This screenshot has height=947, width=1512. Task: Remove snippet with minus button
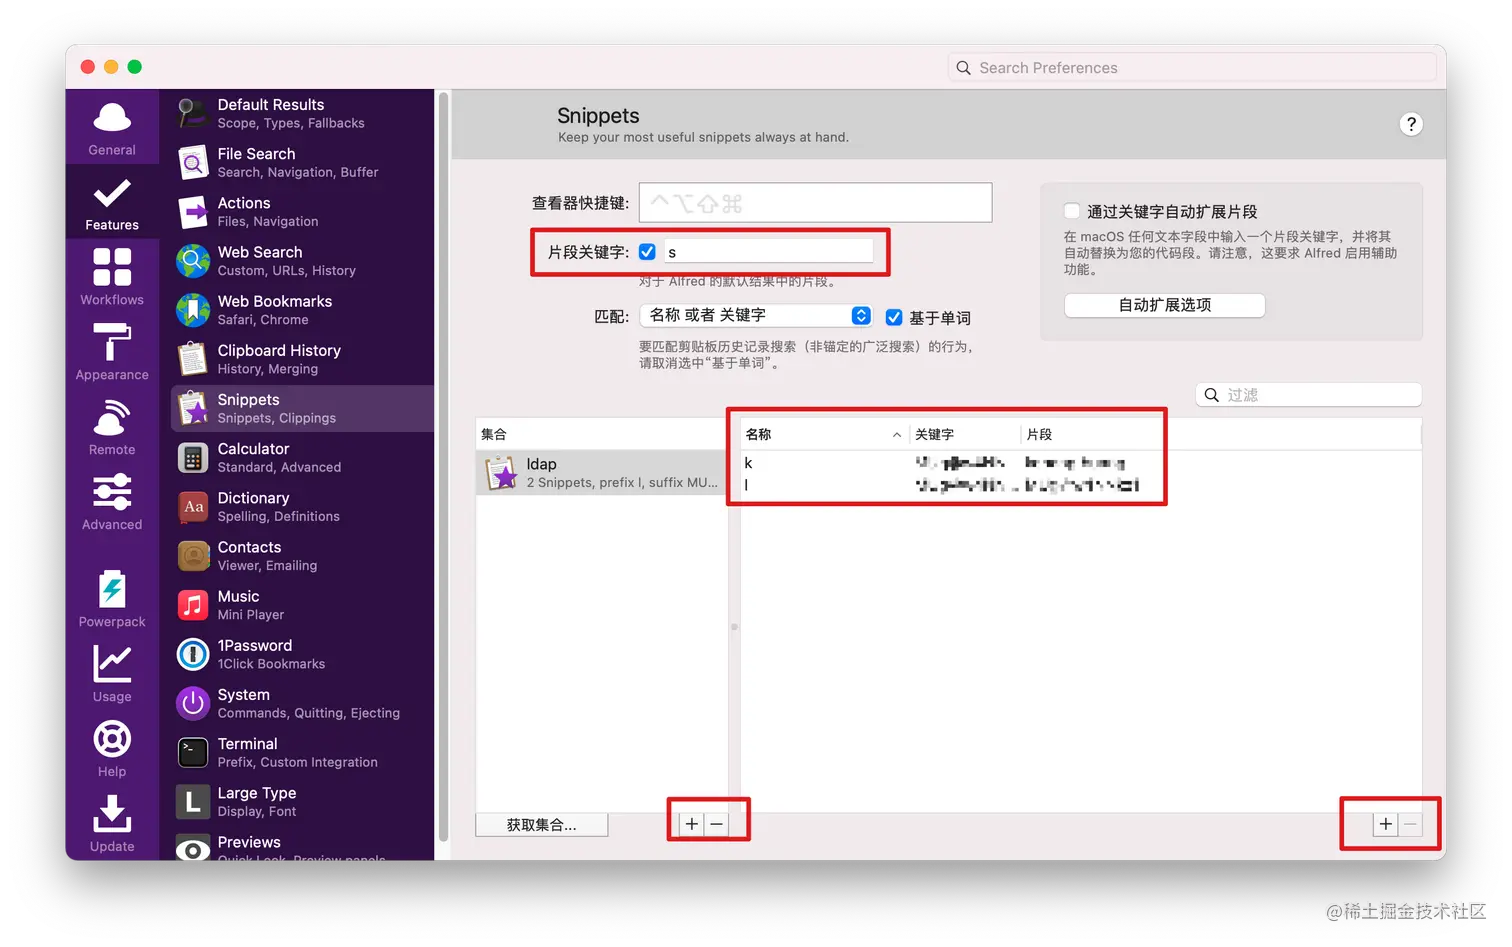click(x=1410, y=824)
